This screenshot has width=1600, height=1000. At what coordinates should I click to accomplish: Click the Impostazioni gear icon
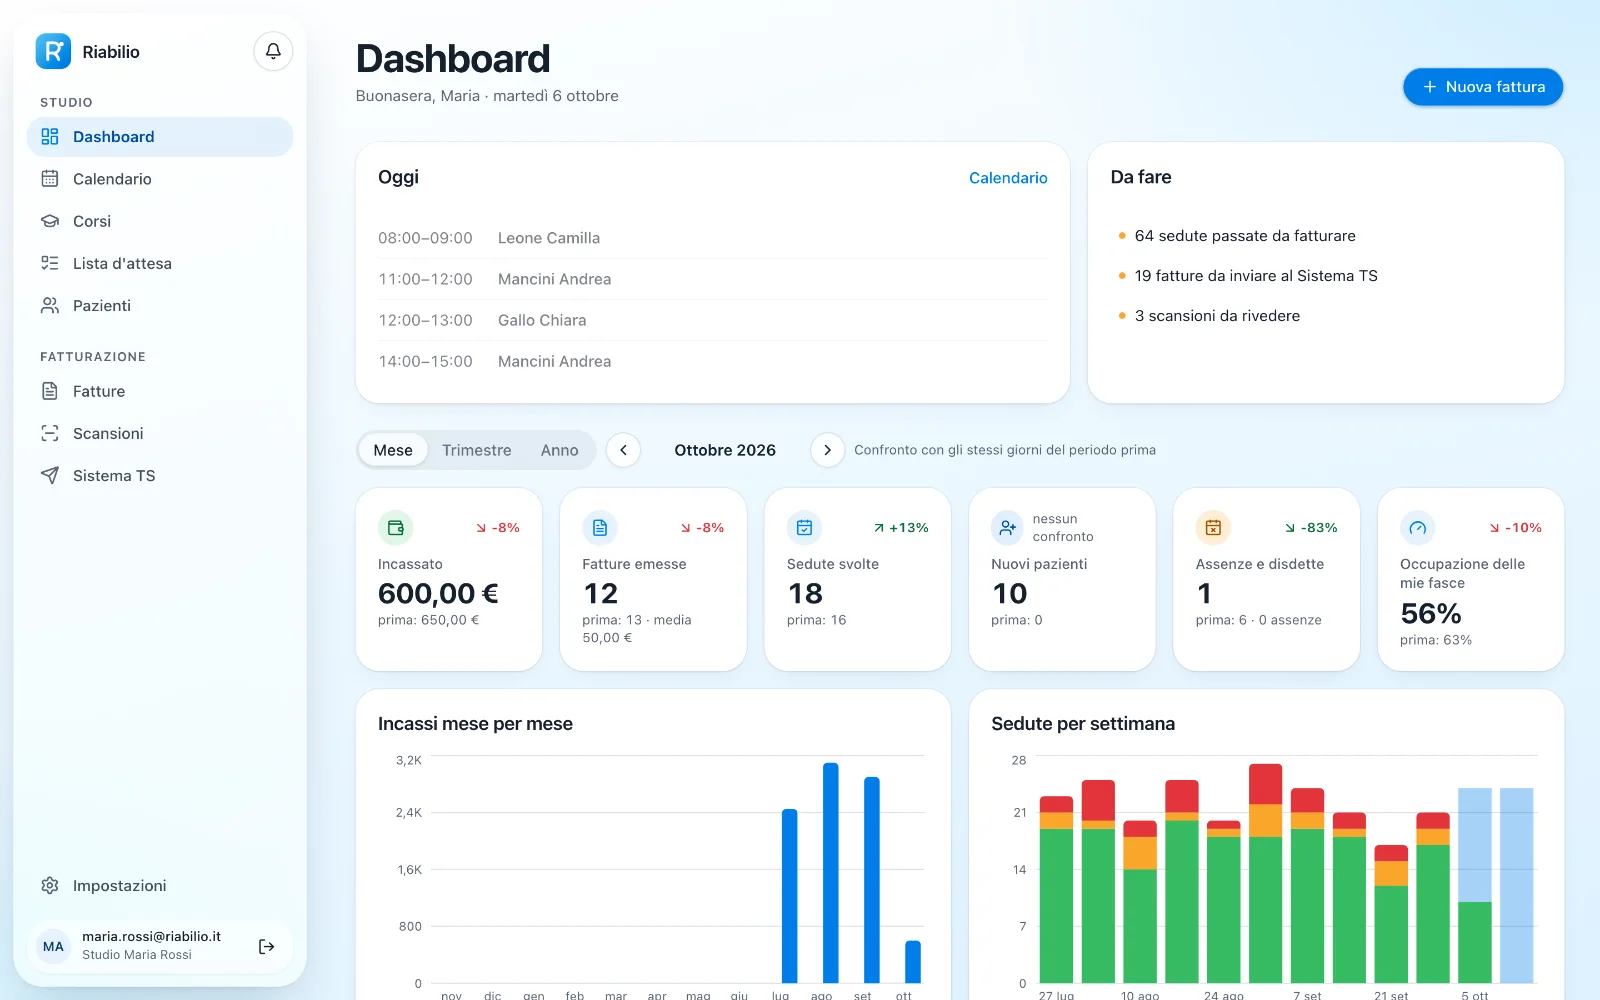point(50,885)
